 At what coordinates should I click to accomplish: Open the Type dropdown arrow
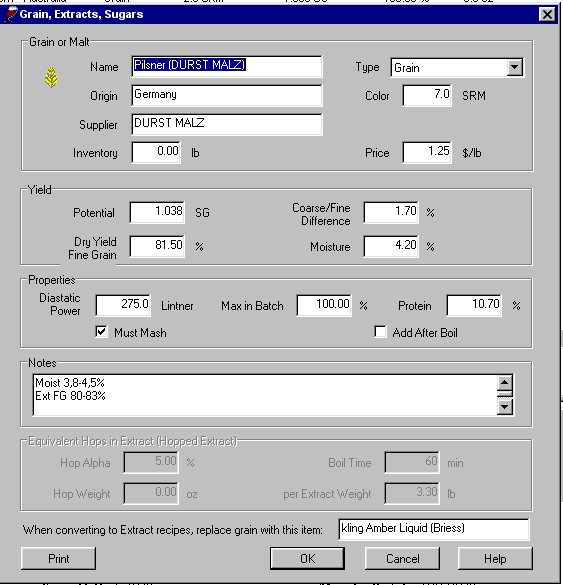pos(514,68)
